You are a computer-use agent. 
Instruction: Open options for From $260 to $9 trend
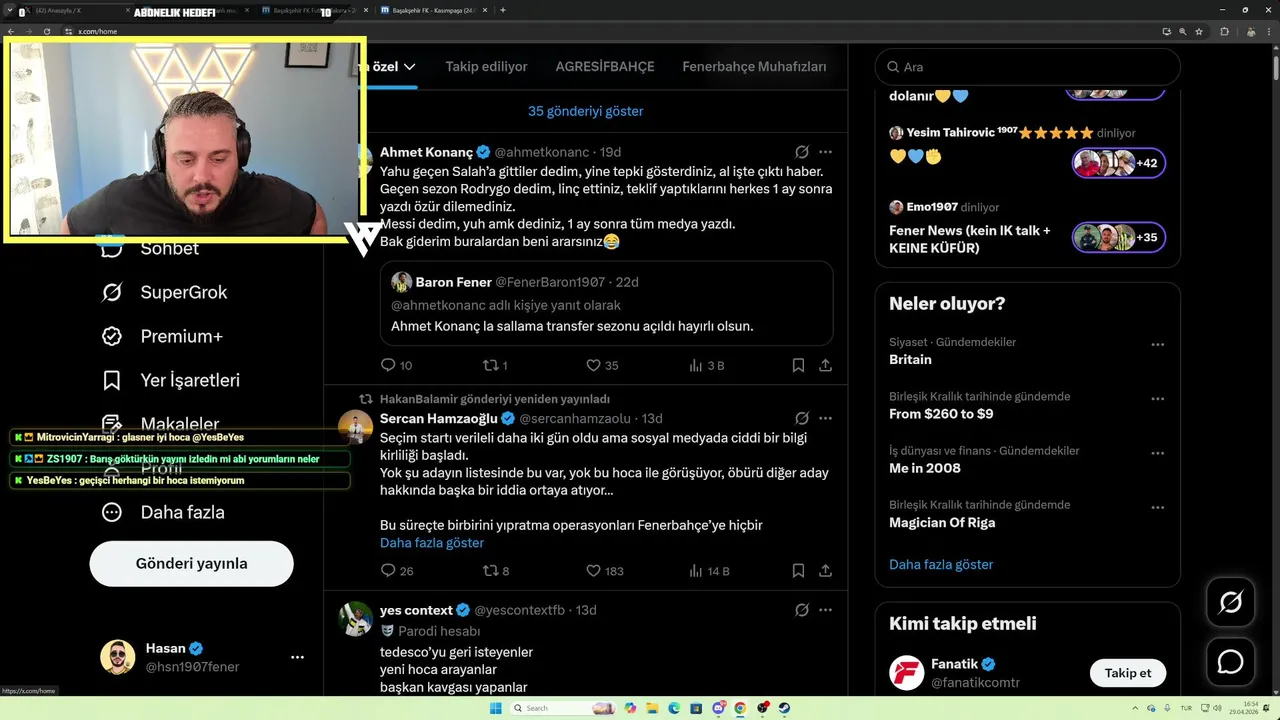[1157, 398]
